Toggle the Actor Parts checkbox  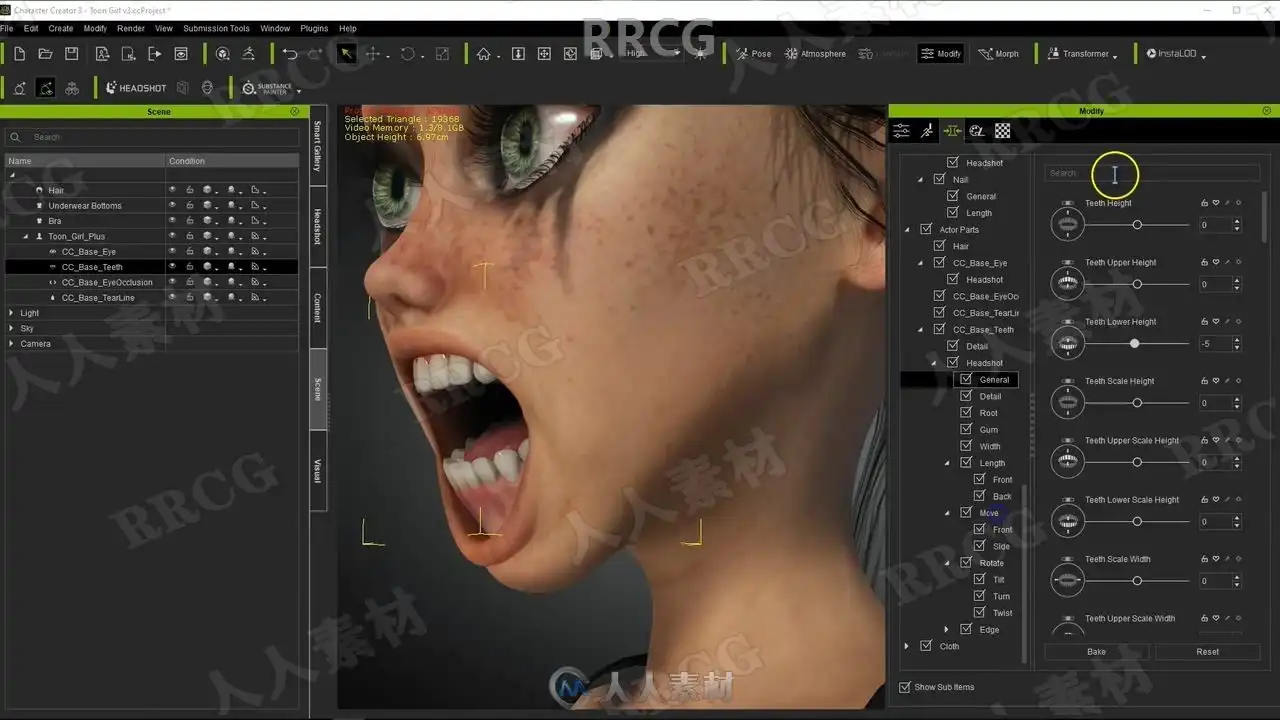(x=926, y=230)
